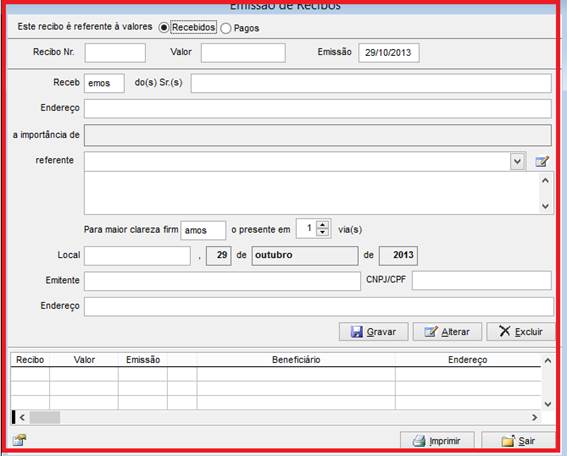This screenshot has width=567, height=456.
Task: Increase the via(s) count with up arrow
Action: click(x=322, y=225)
